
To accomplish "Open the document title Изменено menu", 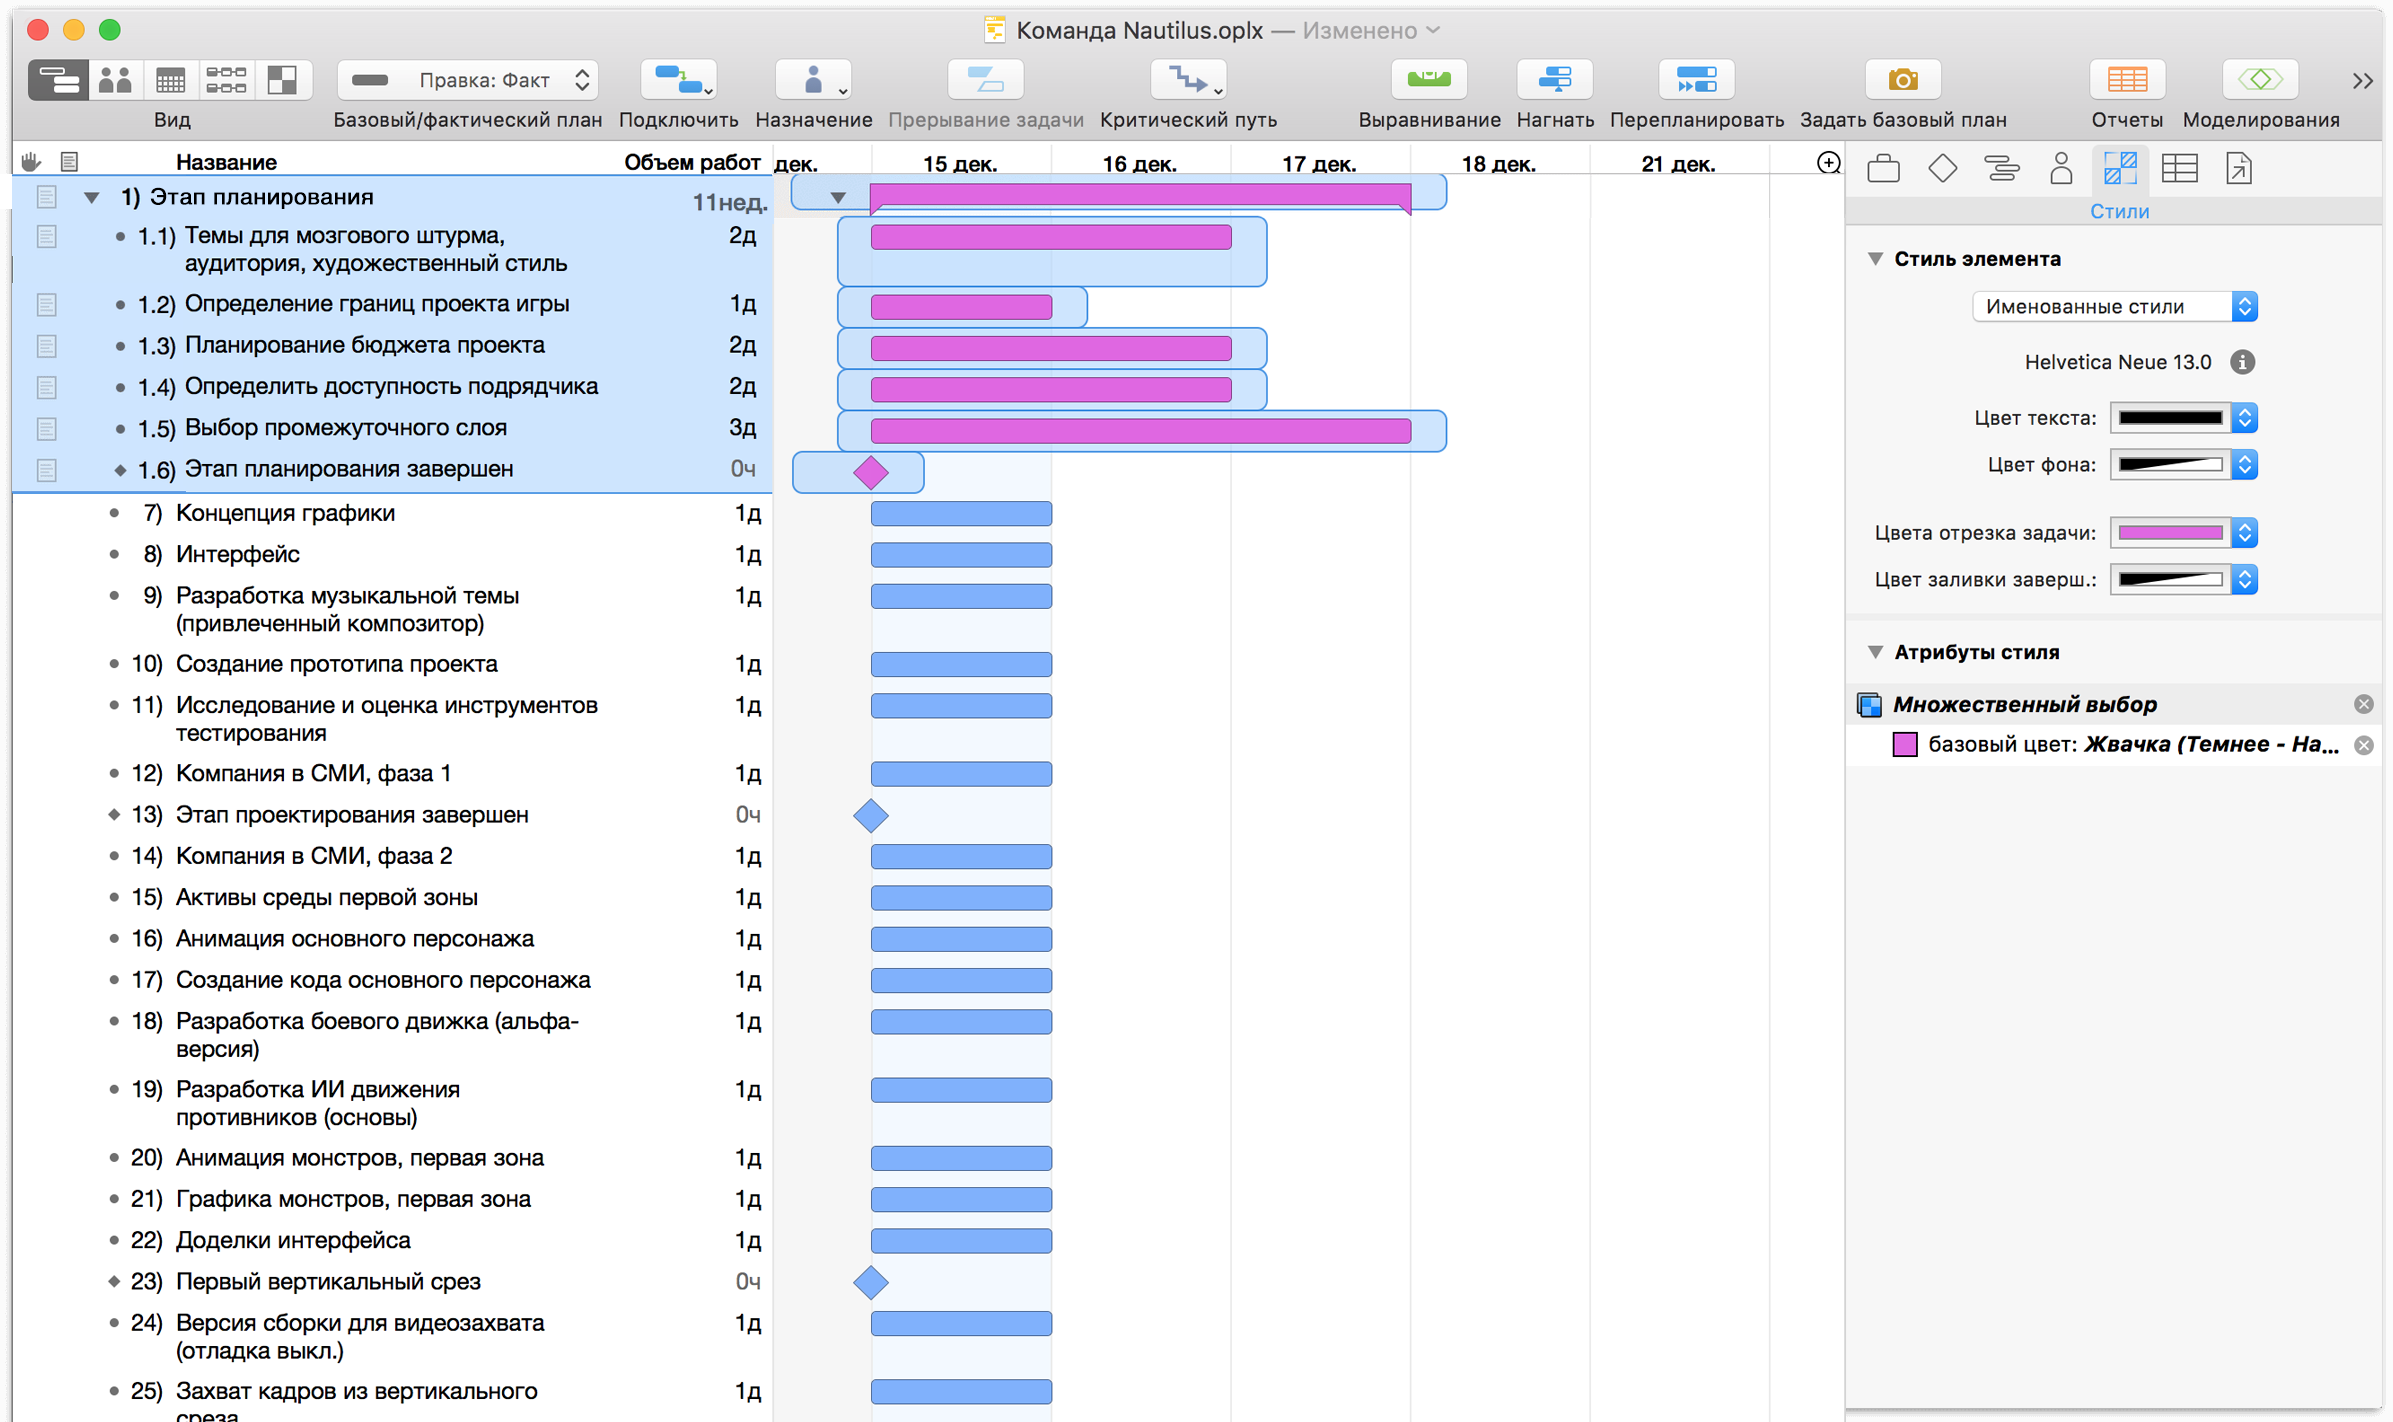I will [1371, 31].
